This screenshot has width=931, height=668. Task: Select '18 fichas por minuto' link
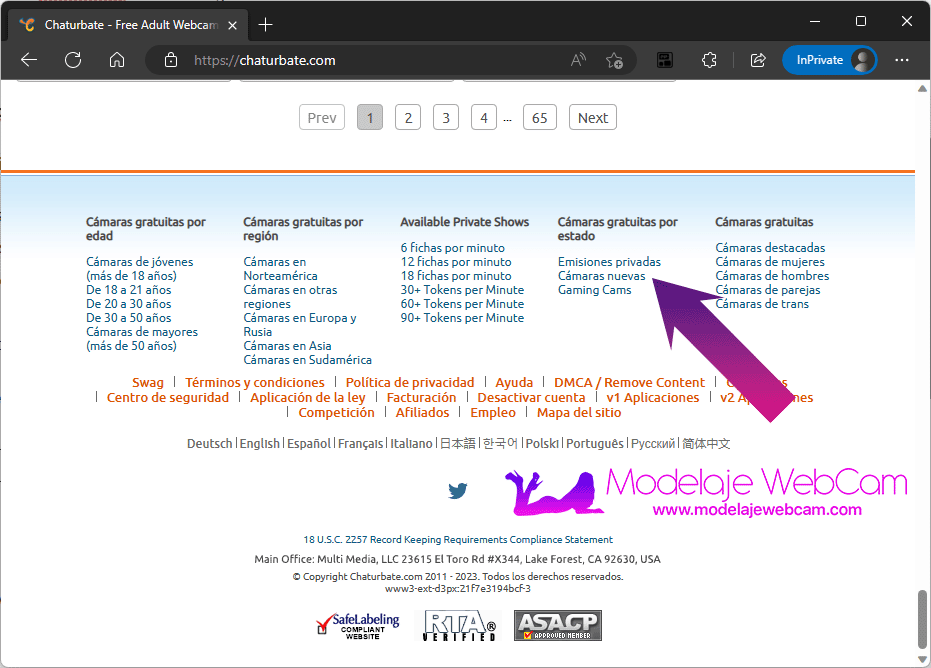click(456, 276)
